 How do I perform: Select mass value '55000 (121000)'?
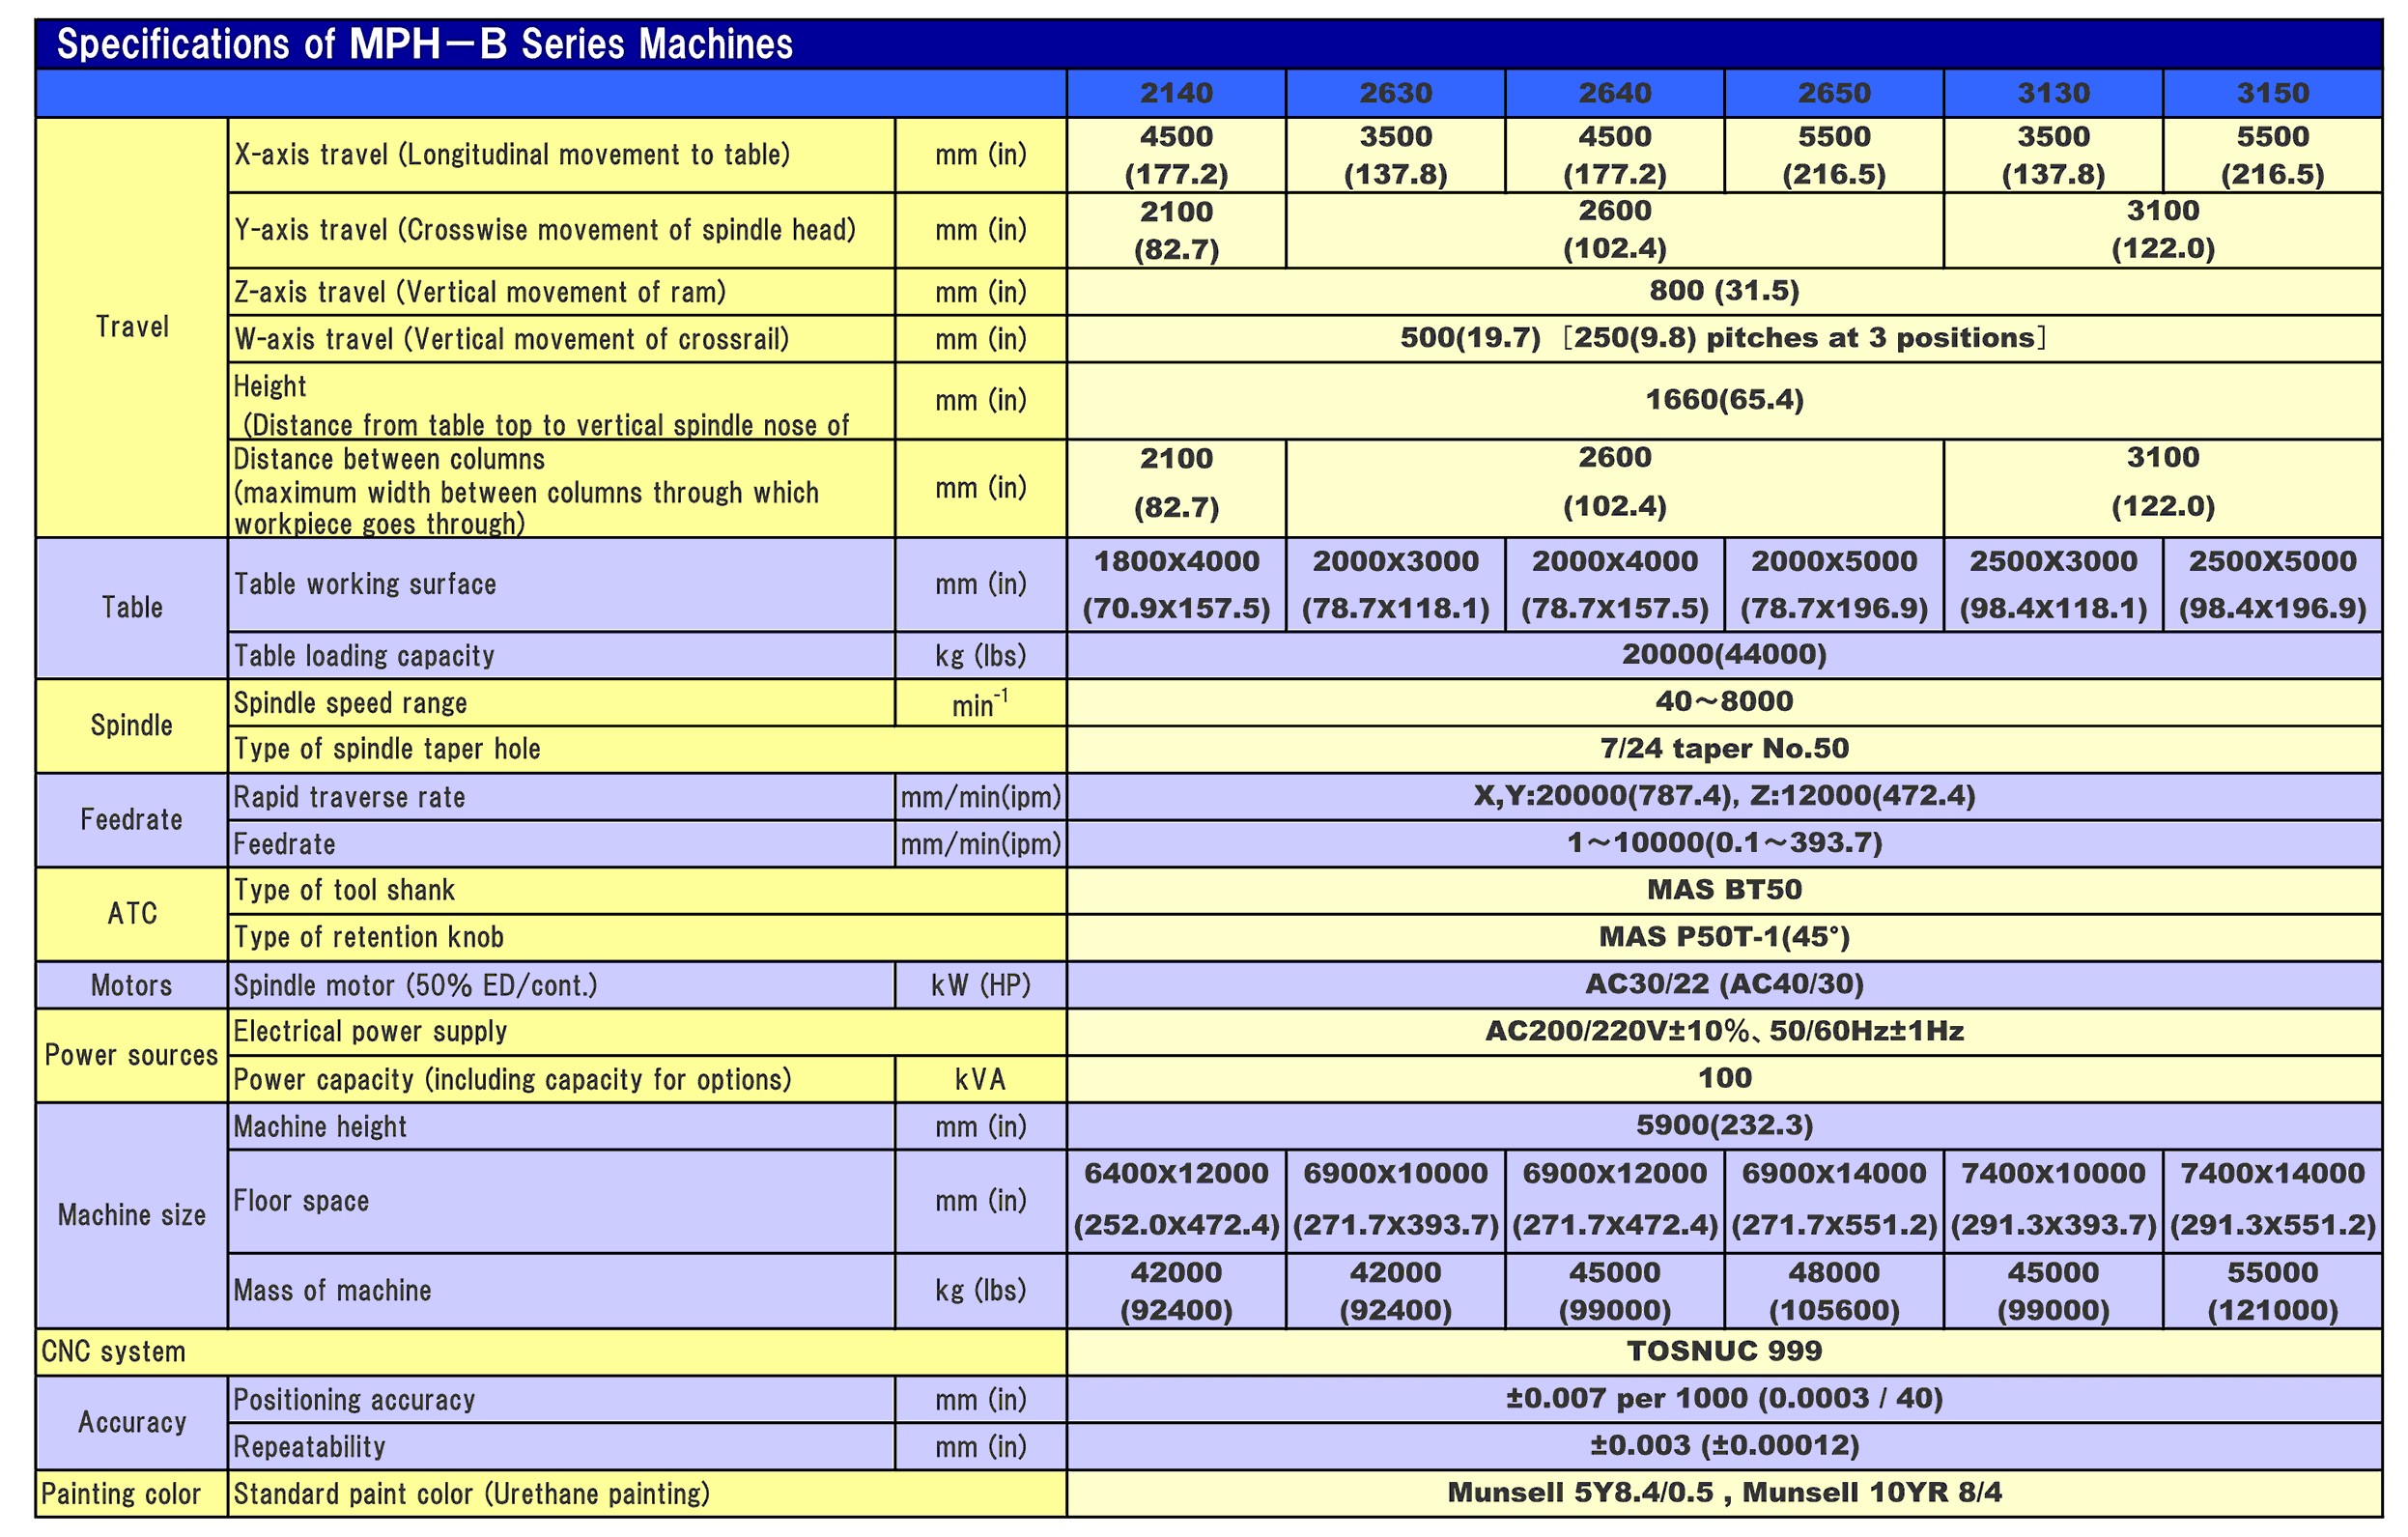tap(2273, 1291)
